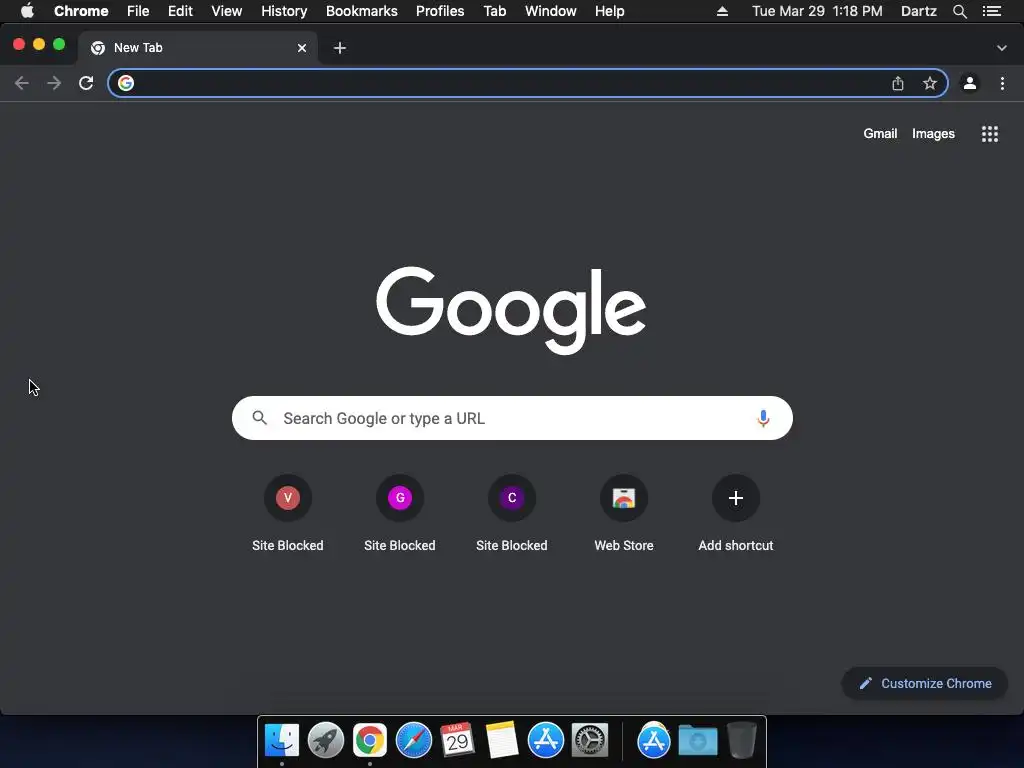This screenshot has width=1024, height=768.
Task: Click the date and time in menu bar
Action: point(817,11)
